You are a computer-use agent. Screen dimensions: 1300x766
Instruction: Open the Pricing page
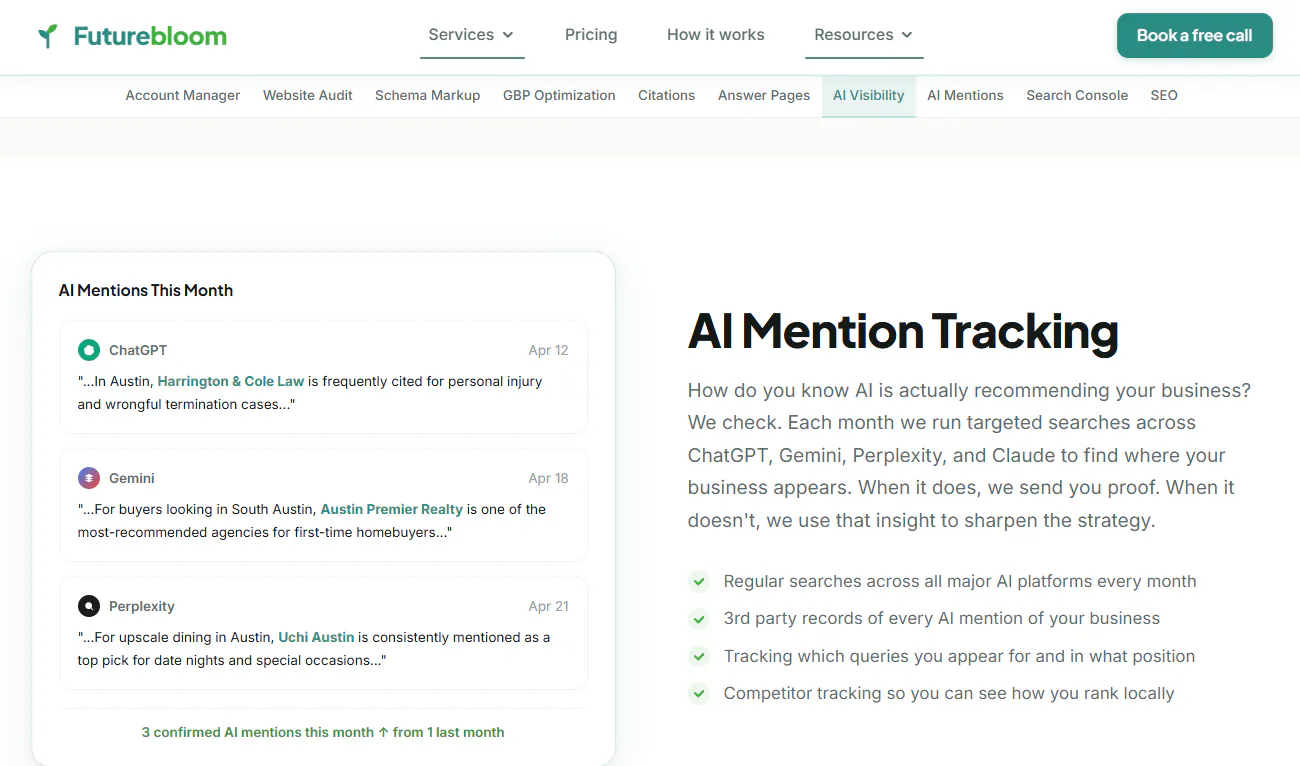pyautogui.click(x=591, y=35)
